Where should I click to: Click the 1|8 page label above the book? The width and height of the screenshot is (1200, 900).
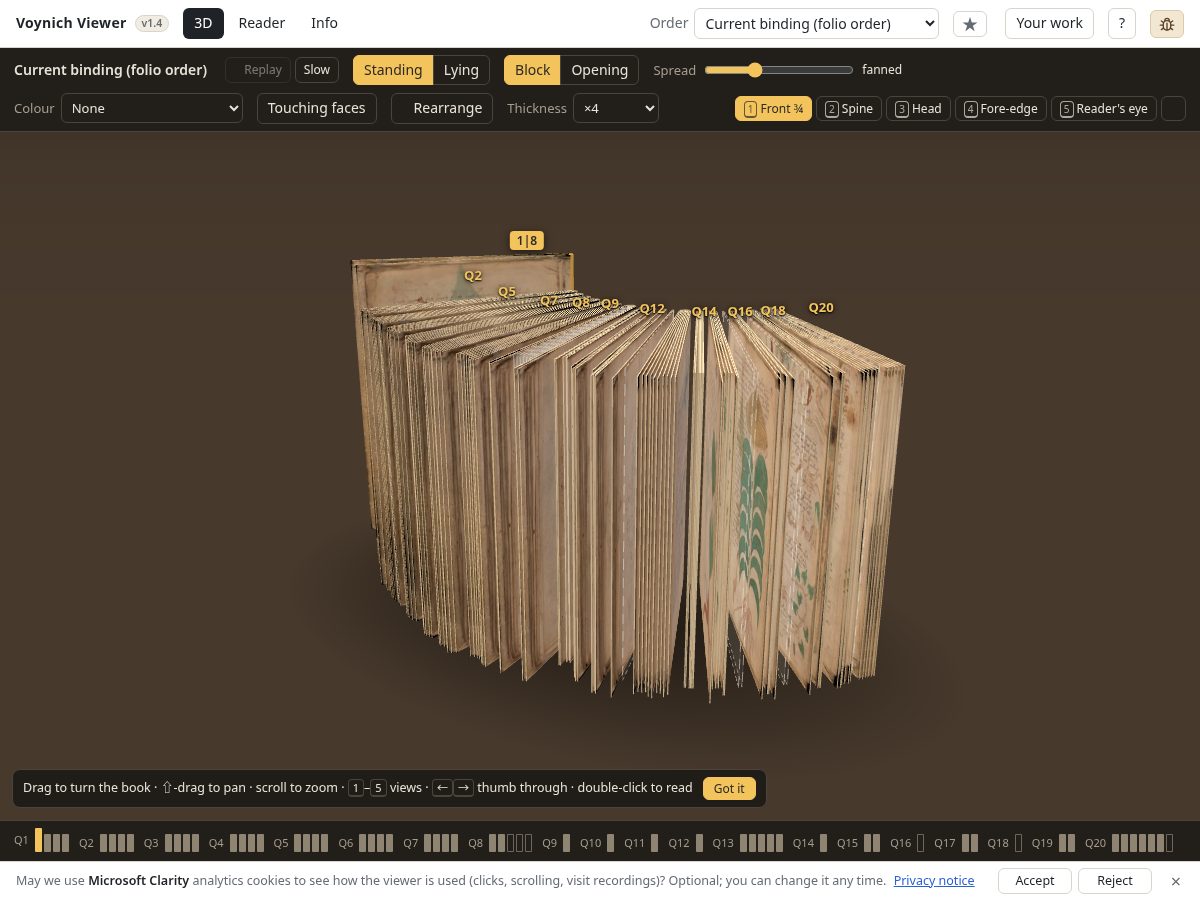527,240
